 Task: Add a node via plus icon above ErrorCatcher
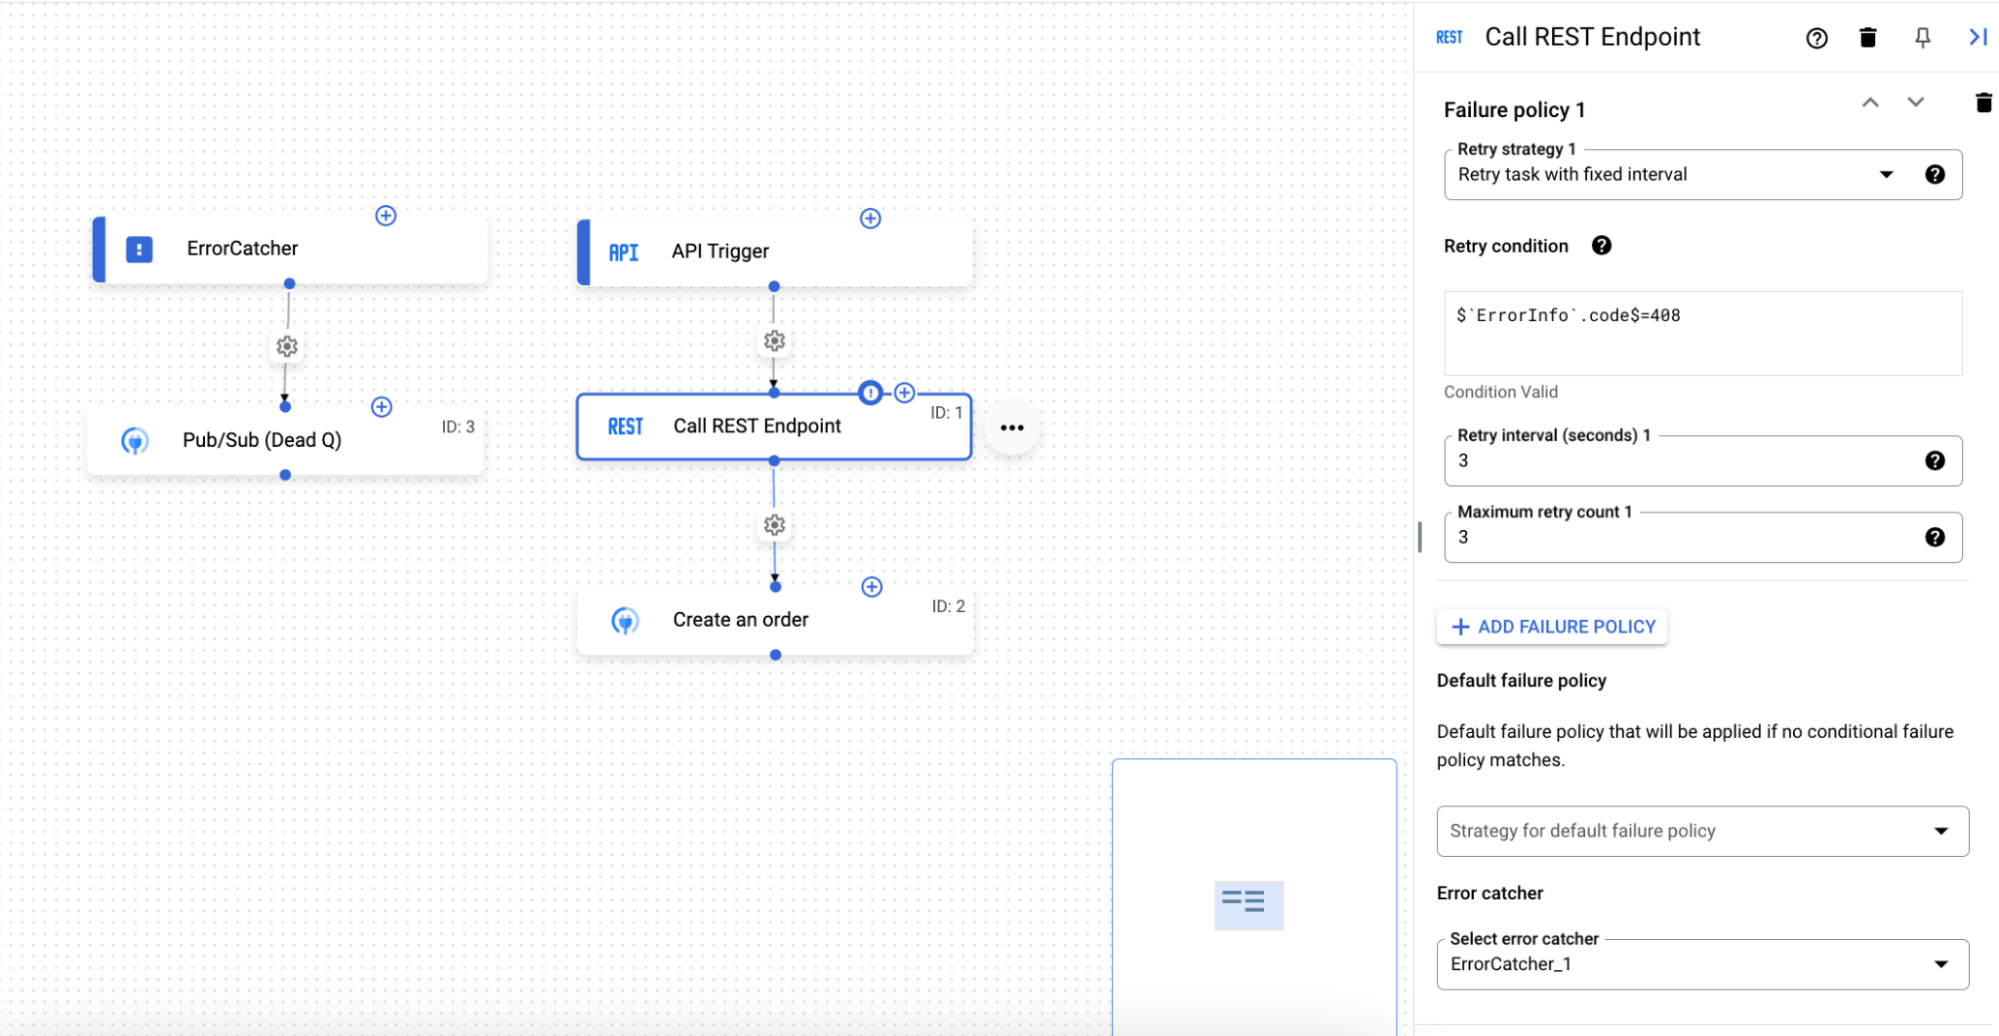click(386, 214)
